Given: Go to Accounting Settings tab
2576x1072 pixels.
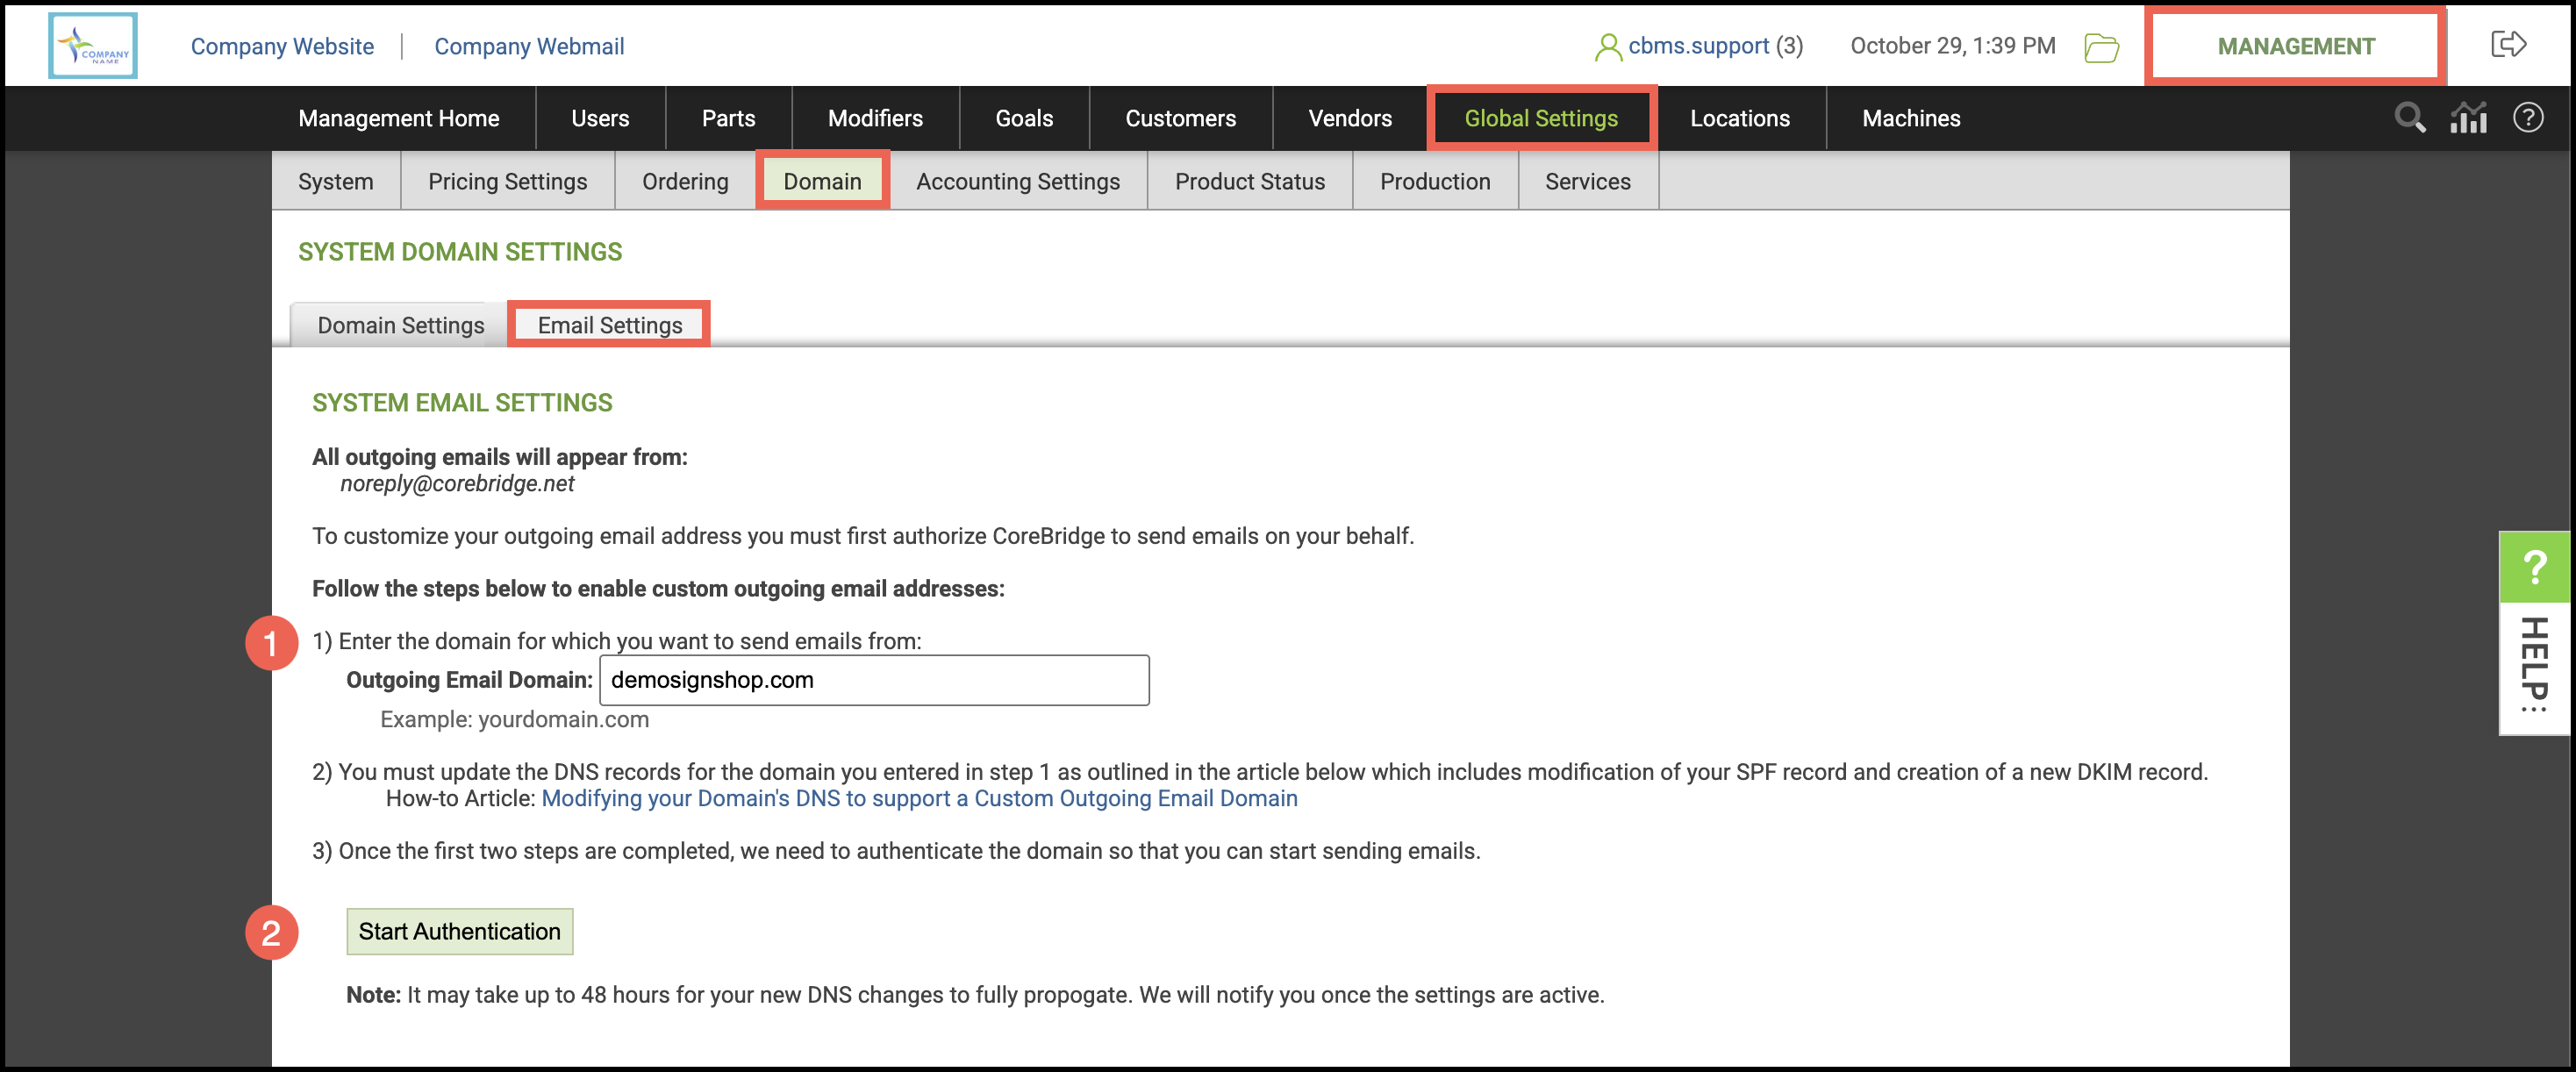Looking at the screenshot, I should pyautogui.click(x=1017, y=181).
